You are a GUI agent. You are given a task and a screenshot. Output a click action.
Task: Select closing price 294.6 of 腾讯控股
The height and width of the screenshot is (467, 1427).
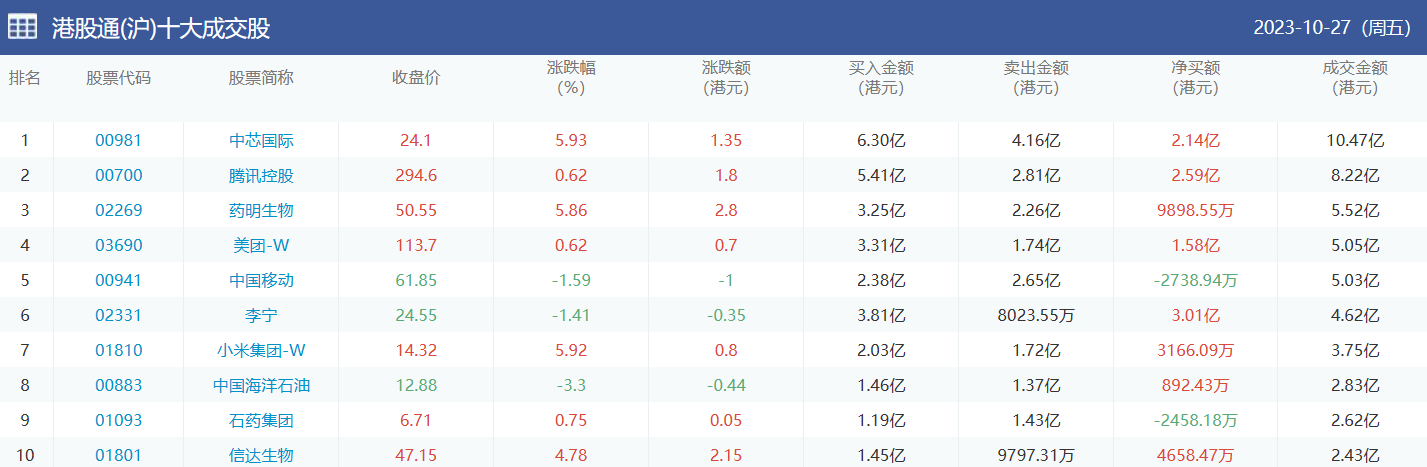415,176
